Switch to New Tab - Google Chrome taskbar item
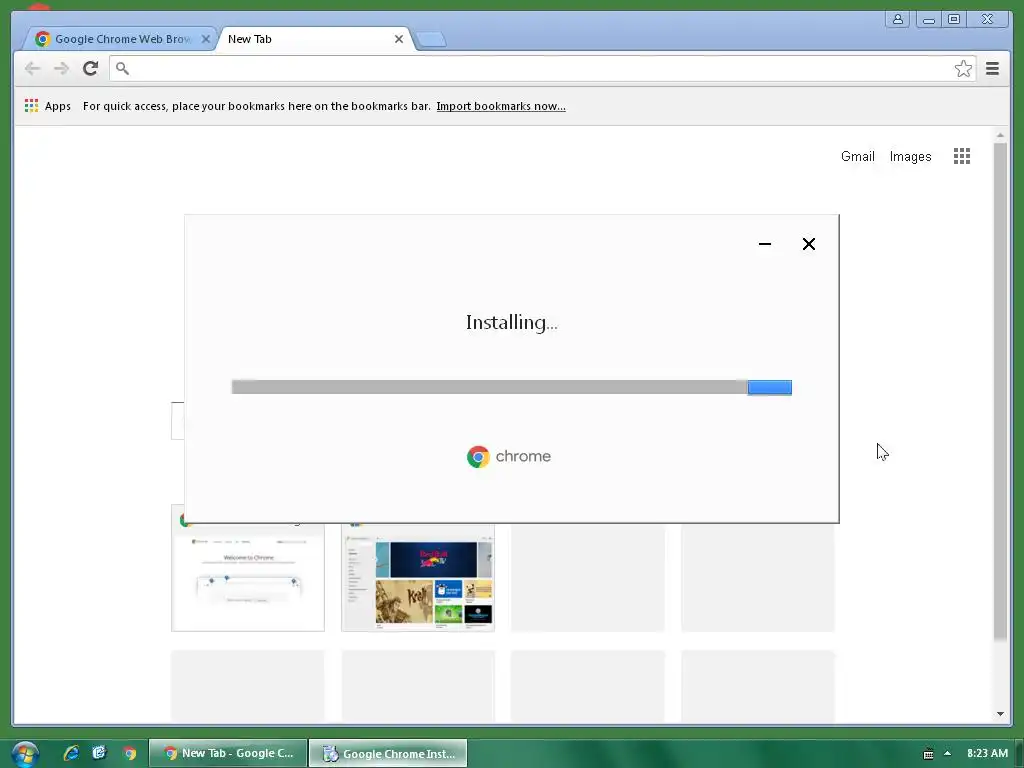This screenshot has height=768, width=1024. pos(228,753)
